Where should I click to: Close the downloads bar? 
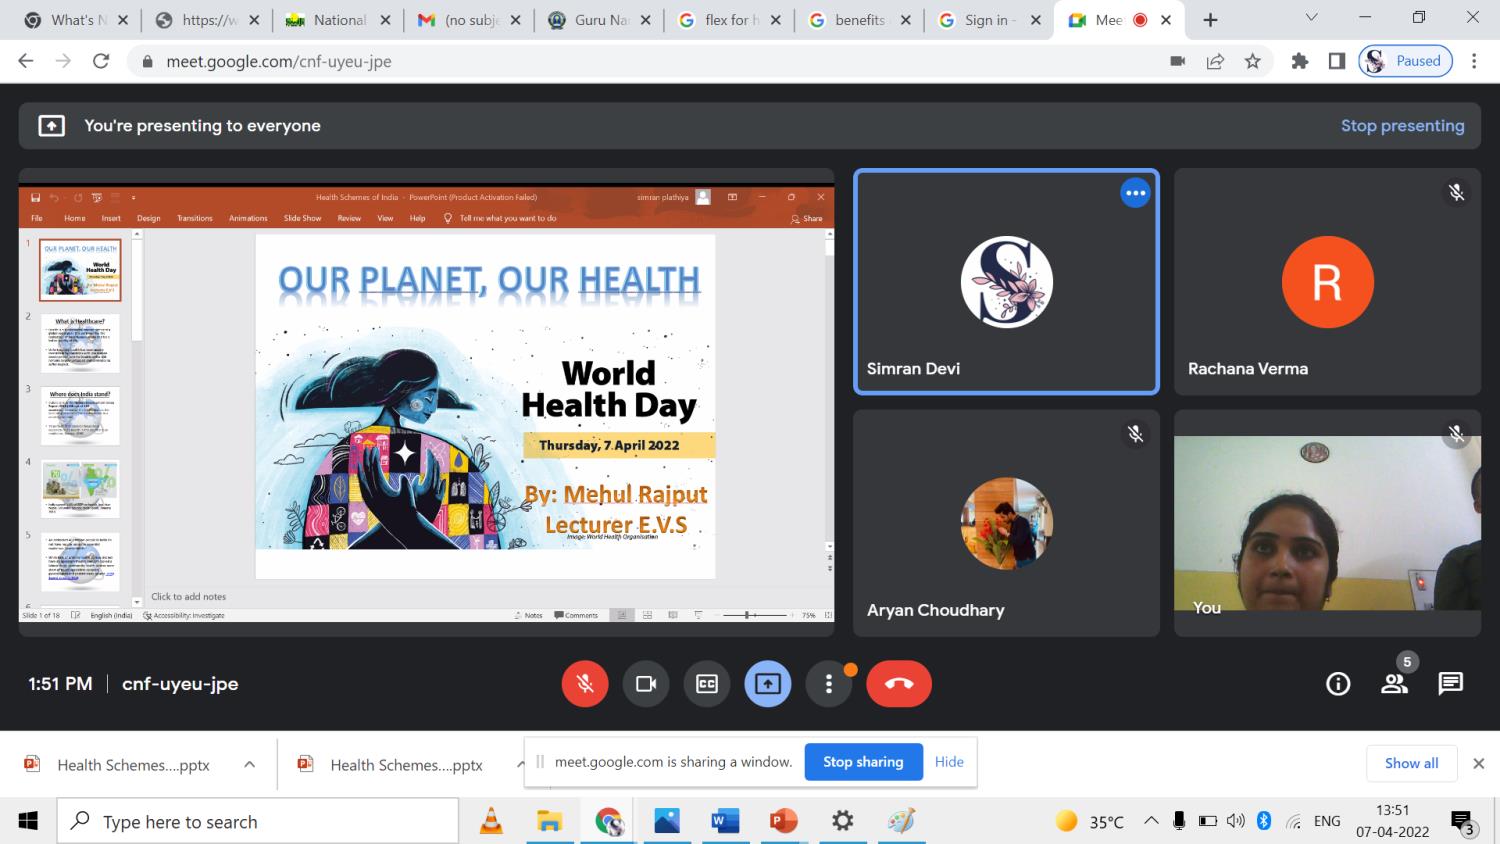tap(1479, 763)
